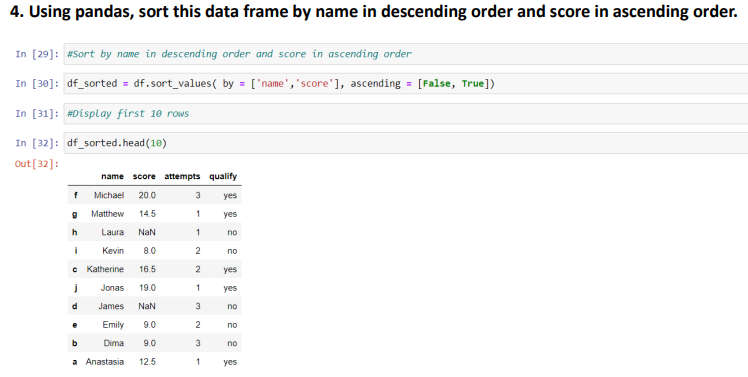The height and width of the screenshot is (377, 748).
Task: Select the Michael cell in row f
Action: point(109,195)
